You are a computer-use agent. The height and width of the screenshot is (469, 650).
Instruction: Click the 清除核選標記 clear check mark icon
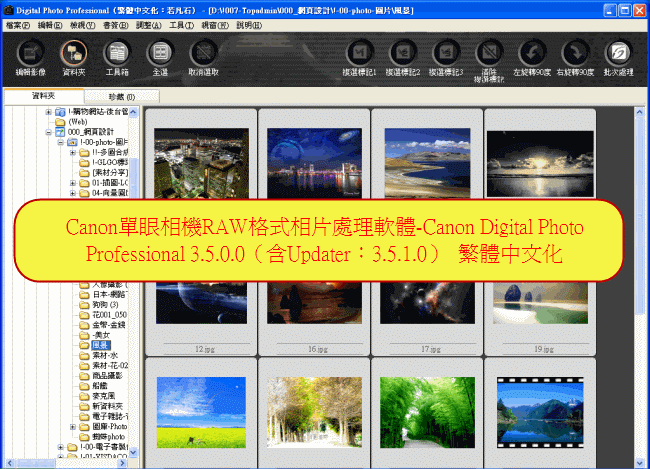(x=488, y=55)
